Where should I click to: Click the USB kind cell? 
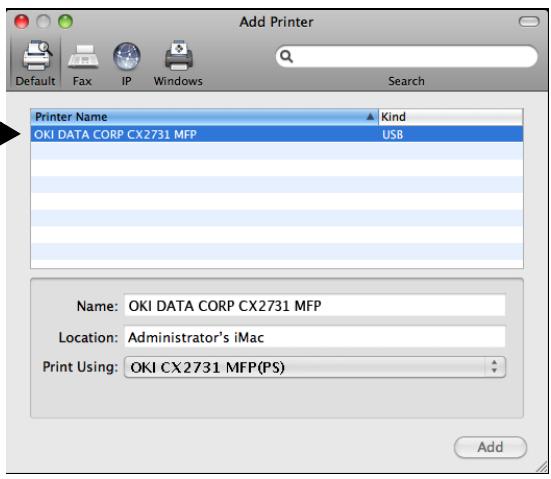point(393,135)
